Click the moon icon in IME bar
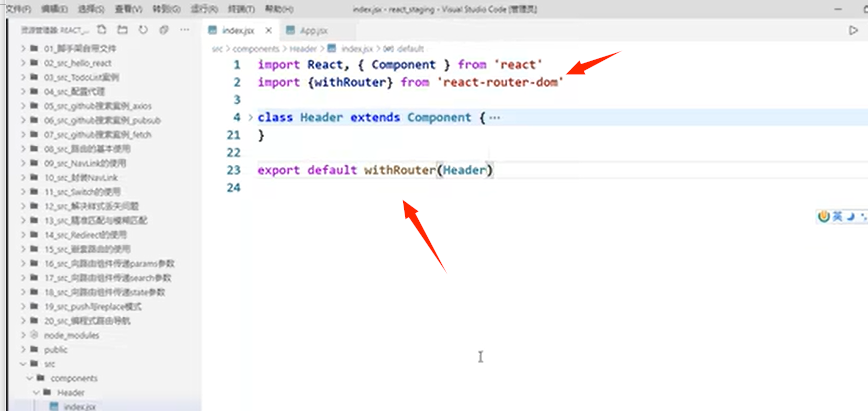The height and width of the screenshot is (411, 868). click(850, 217)
